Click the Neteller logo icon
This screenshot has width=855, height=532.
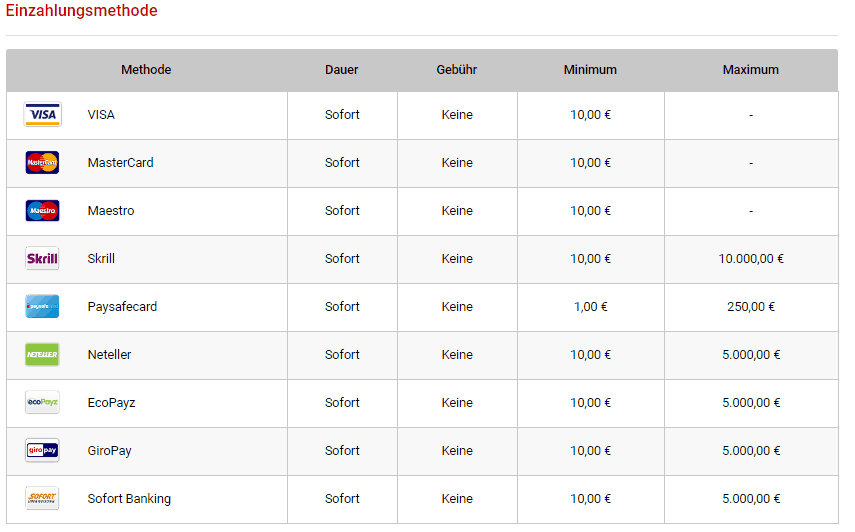click(42, 355)
